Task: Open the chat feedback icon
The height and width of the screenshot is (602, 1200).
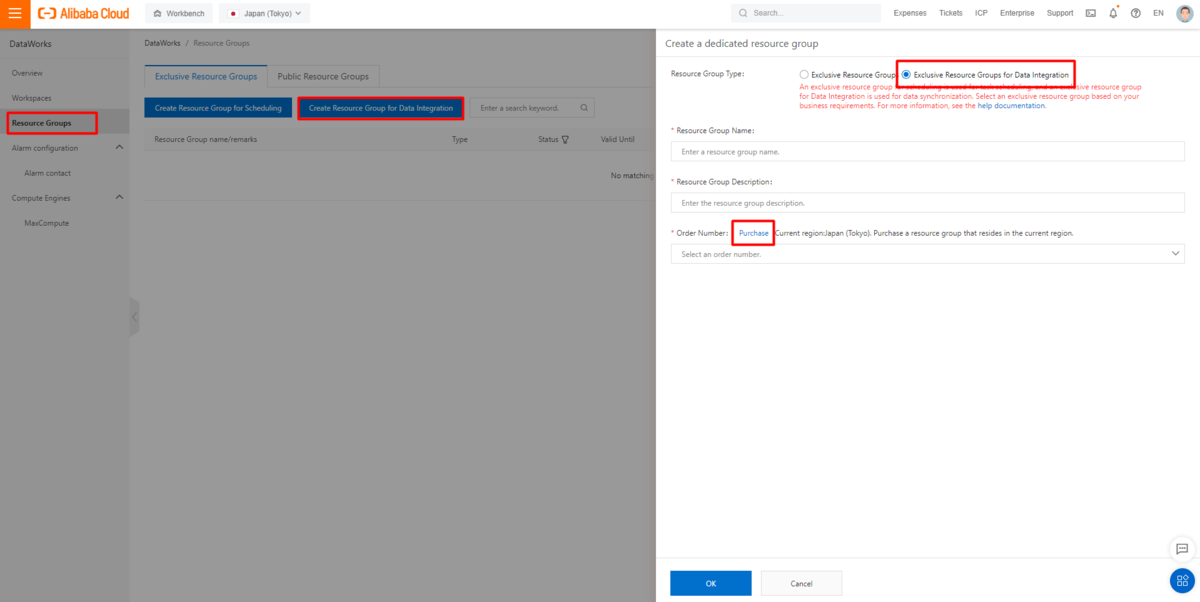Action: (x=1182, y=549)
